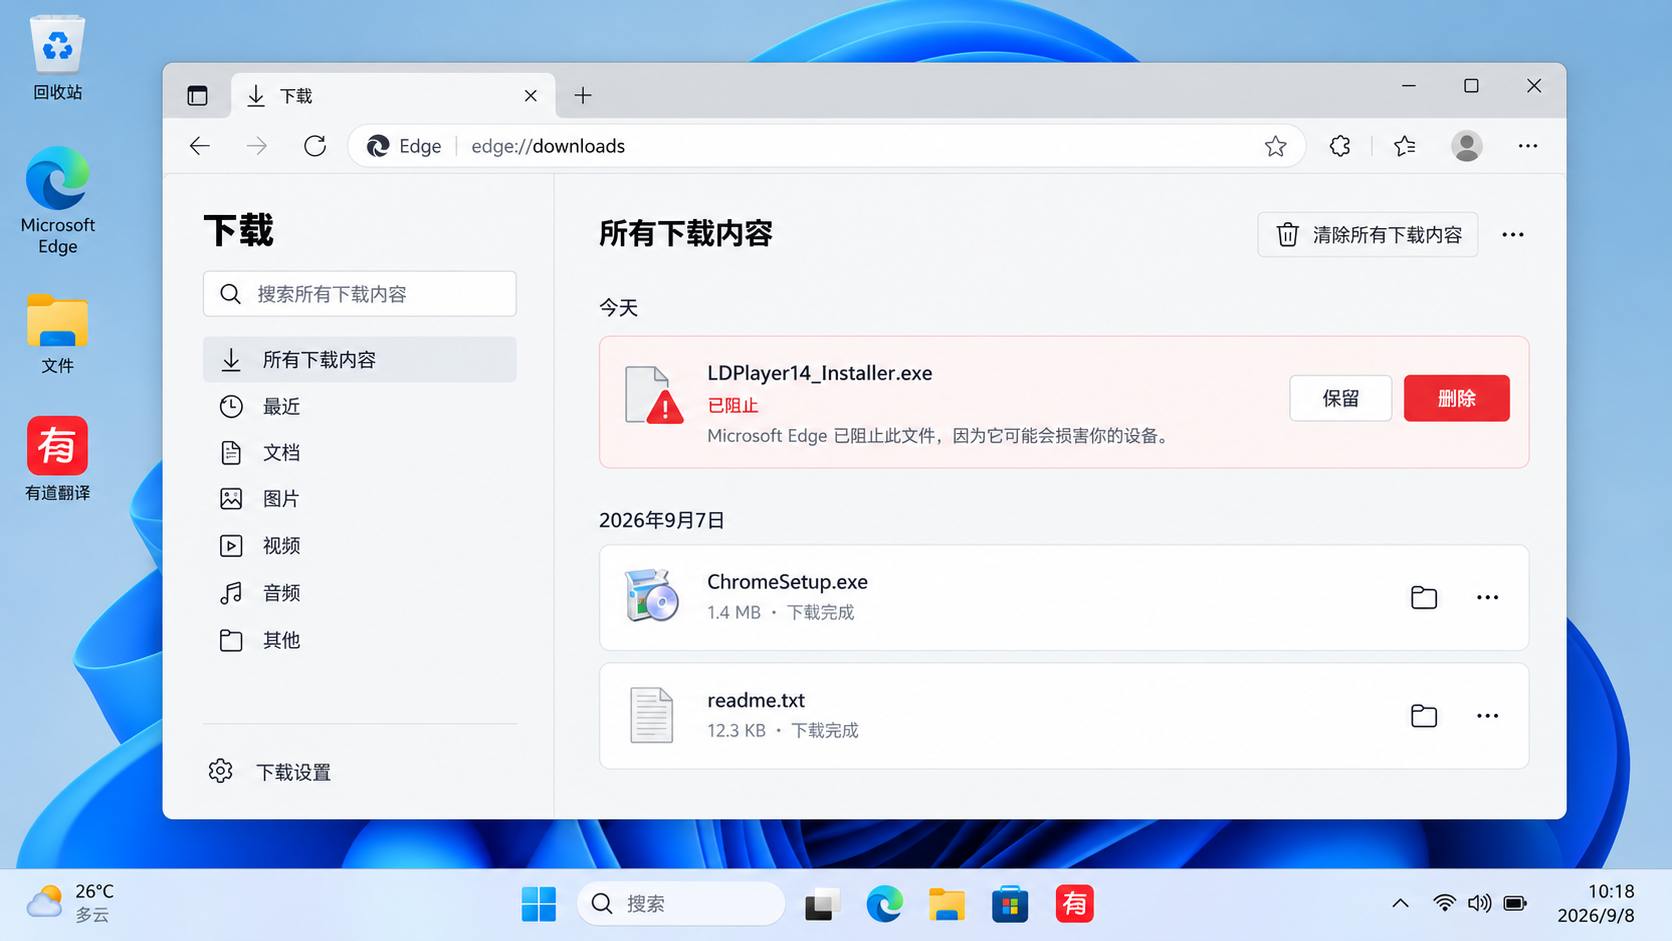This screenshot has height=941, width=1672.
Task: Open the tab actions menu icon
Action: [197, 95]
